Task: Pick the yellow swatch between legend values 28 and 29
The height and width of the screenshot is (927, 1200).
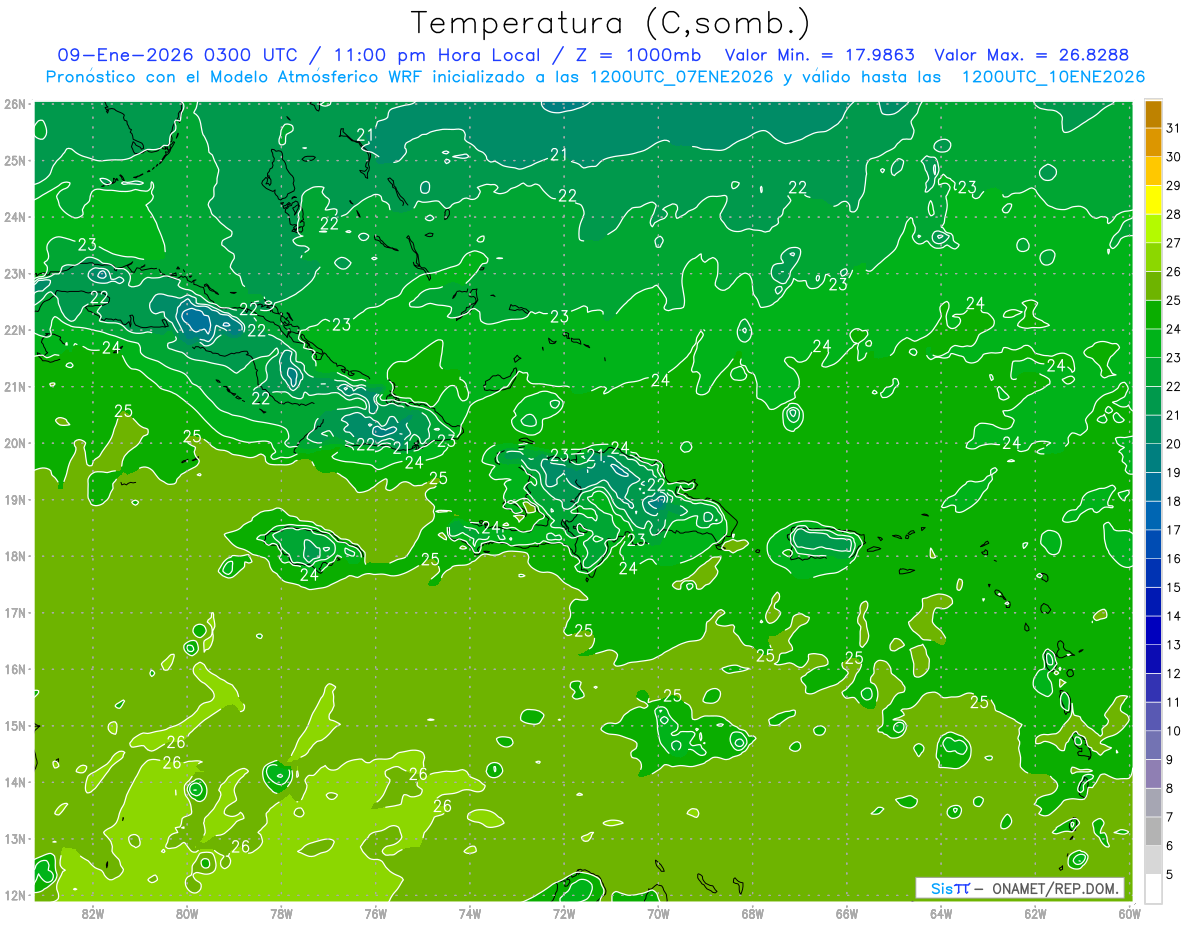Action: (1153, 199)
